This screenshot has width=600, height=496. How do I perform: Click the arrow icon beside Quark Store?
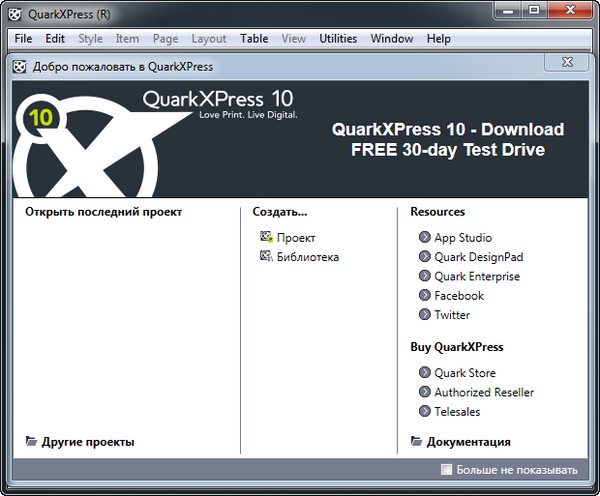click(424, 373)
